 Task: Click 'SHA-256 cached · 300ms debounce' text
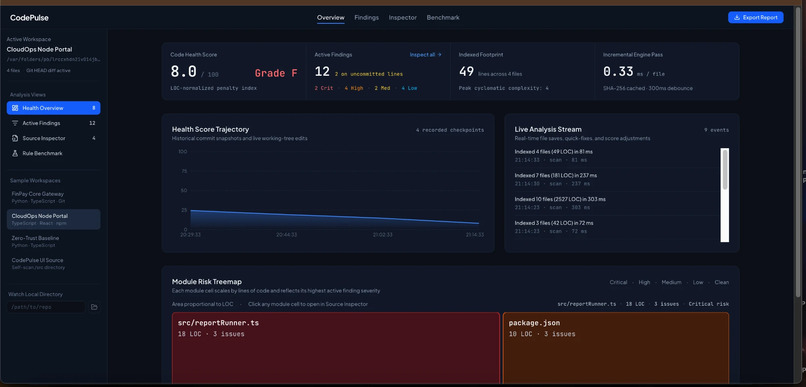click(x=648, y=88)
